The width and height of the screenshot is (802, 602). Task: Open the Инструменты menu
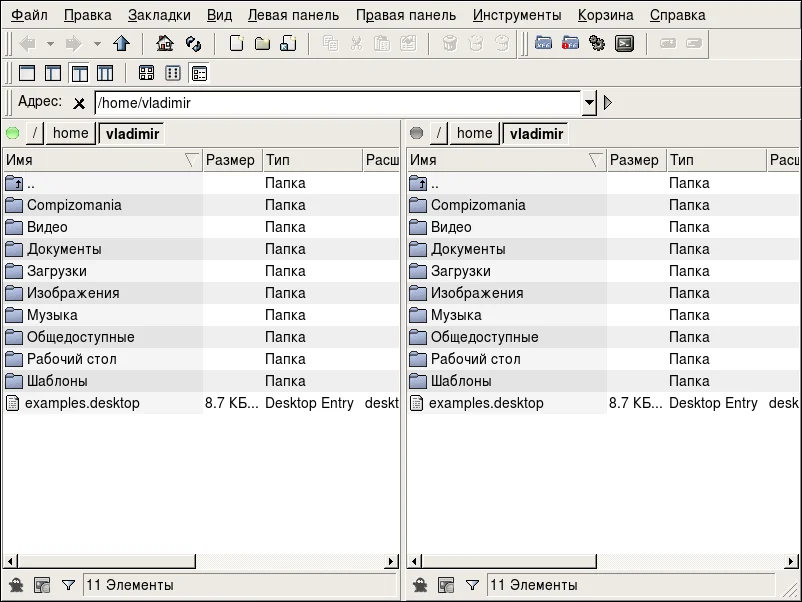pyautogui.click(x=517, y=15)
